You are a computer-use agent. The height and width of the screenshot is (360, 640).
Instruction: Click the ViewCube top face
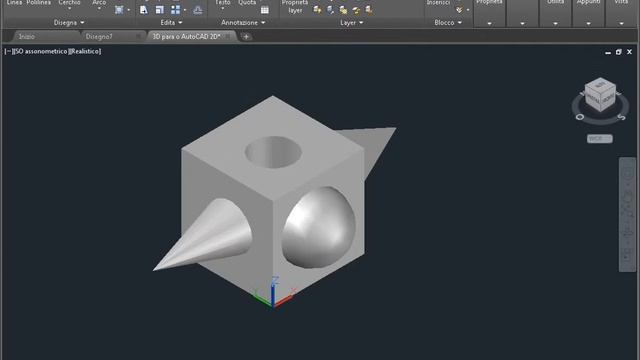pyautogui.click(x=600, y=85)
